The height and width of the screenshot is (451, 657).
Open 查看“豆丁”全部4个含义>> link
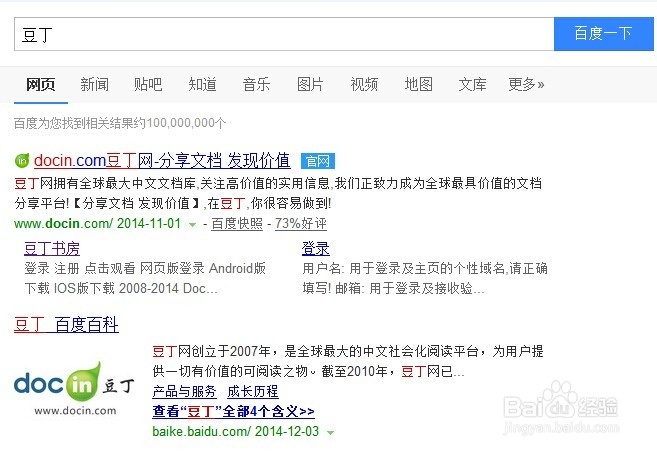pyautogui.click(x=233, y=412)
